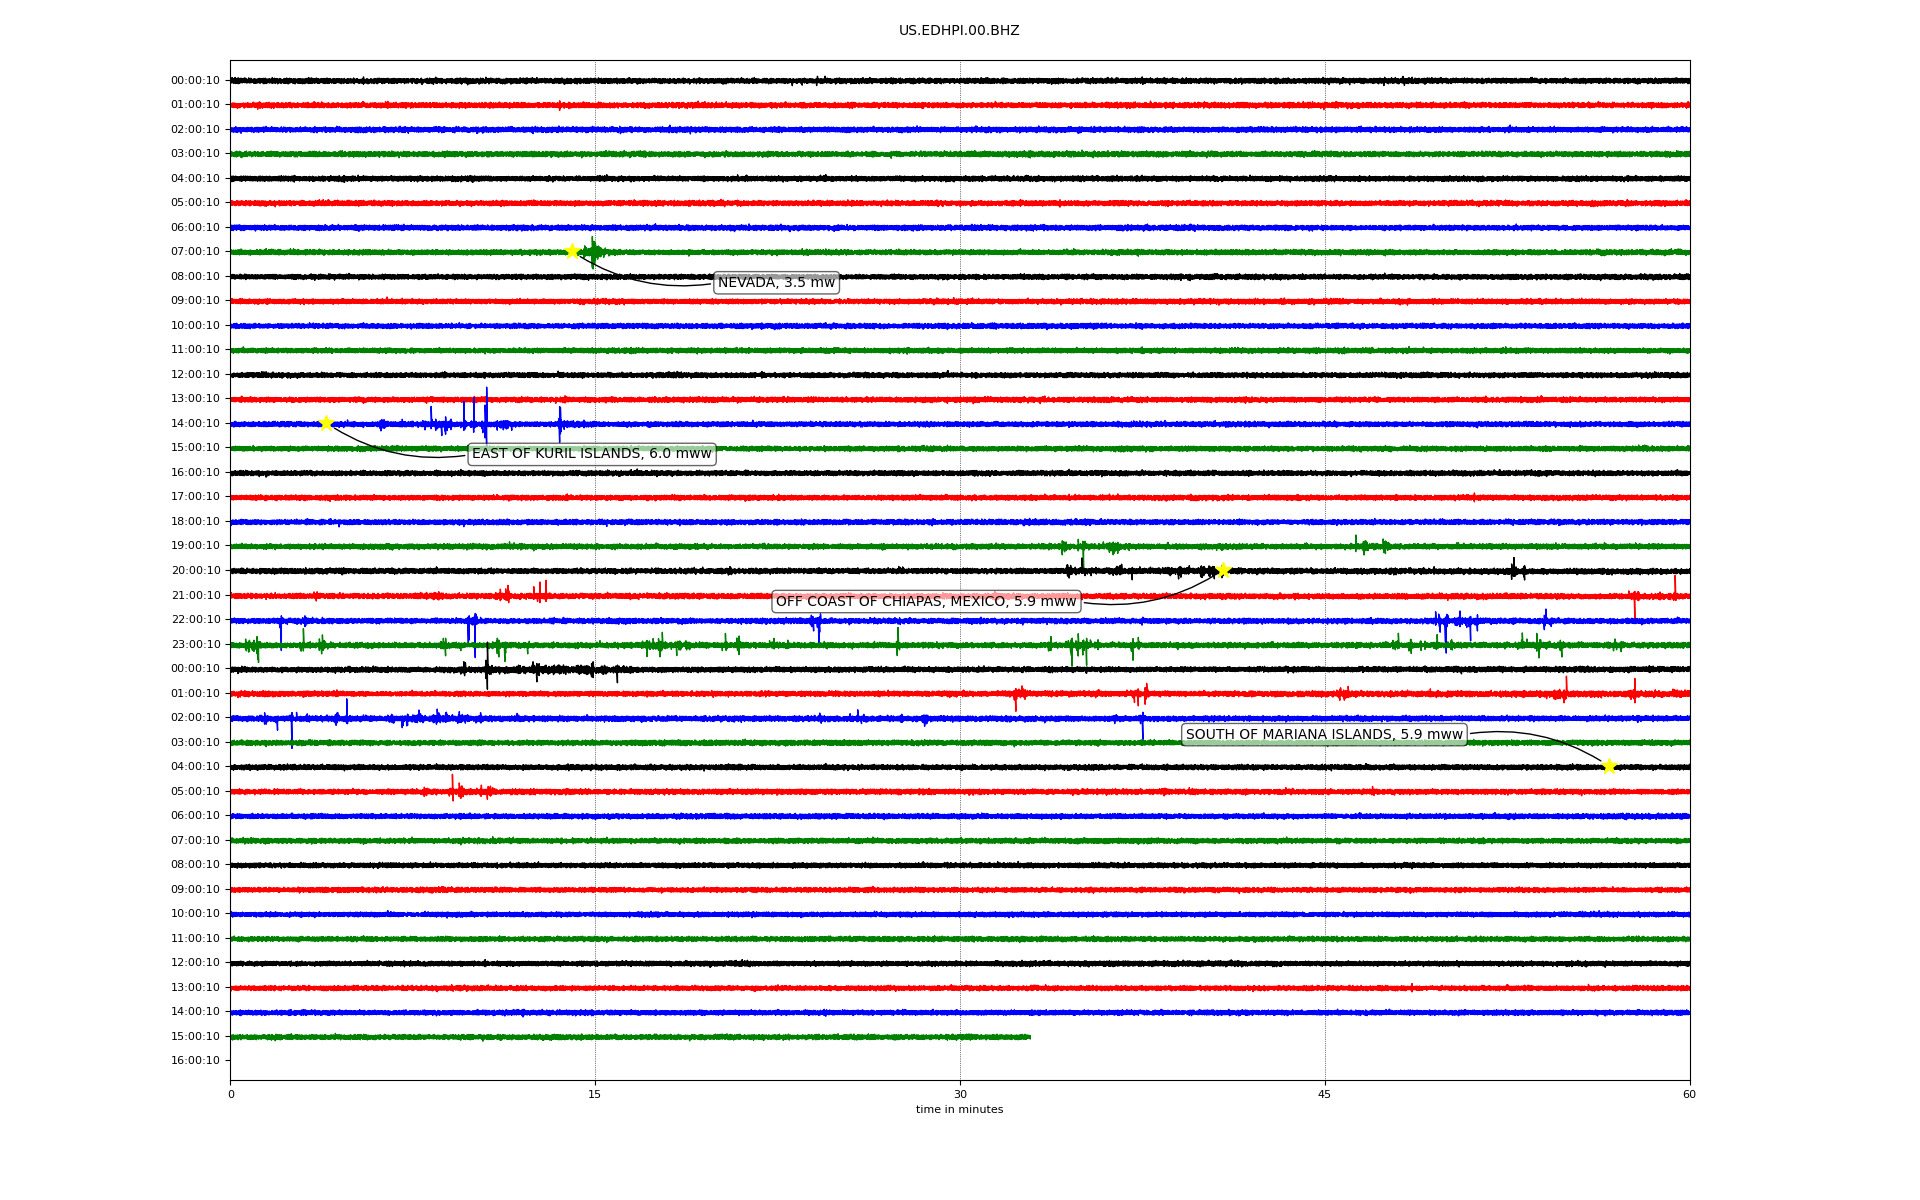
Task: Click the x-axis tick label 0
Action: [x=231, y=1094]
